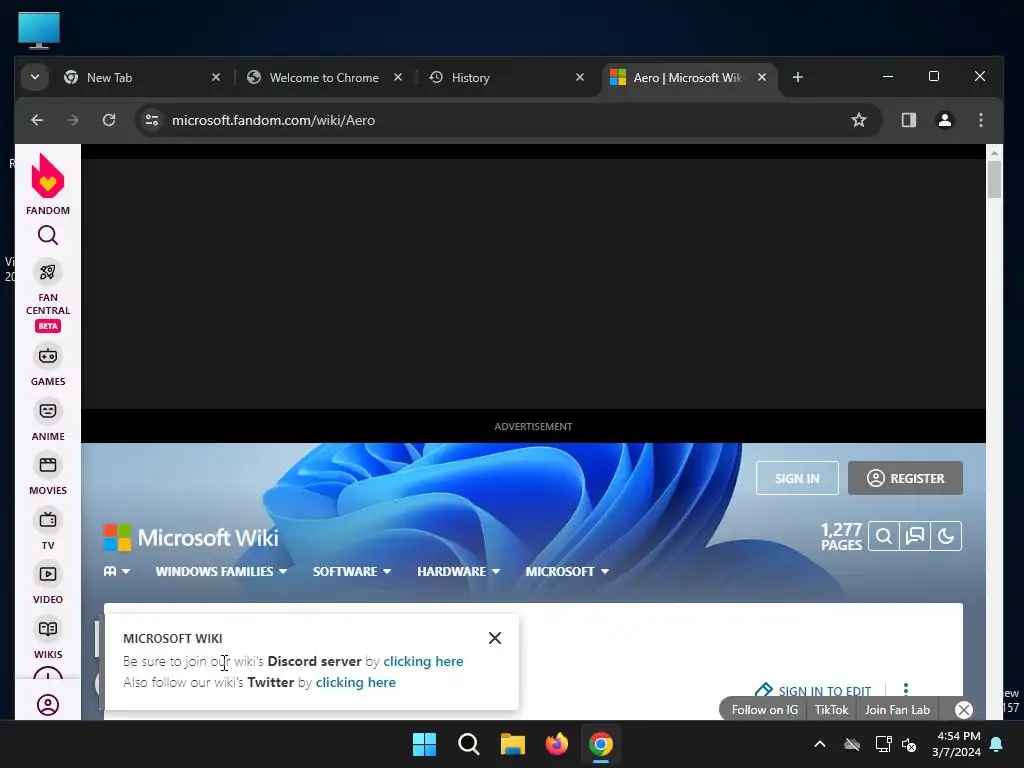Image resolution: width=1024 pixels, height=768 pixels.
Task: Launch Firefox from the taskbar
Action: tap(556, 744)
